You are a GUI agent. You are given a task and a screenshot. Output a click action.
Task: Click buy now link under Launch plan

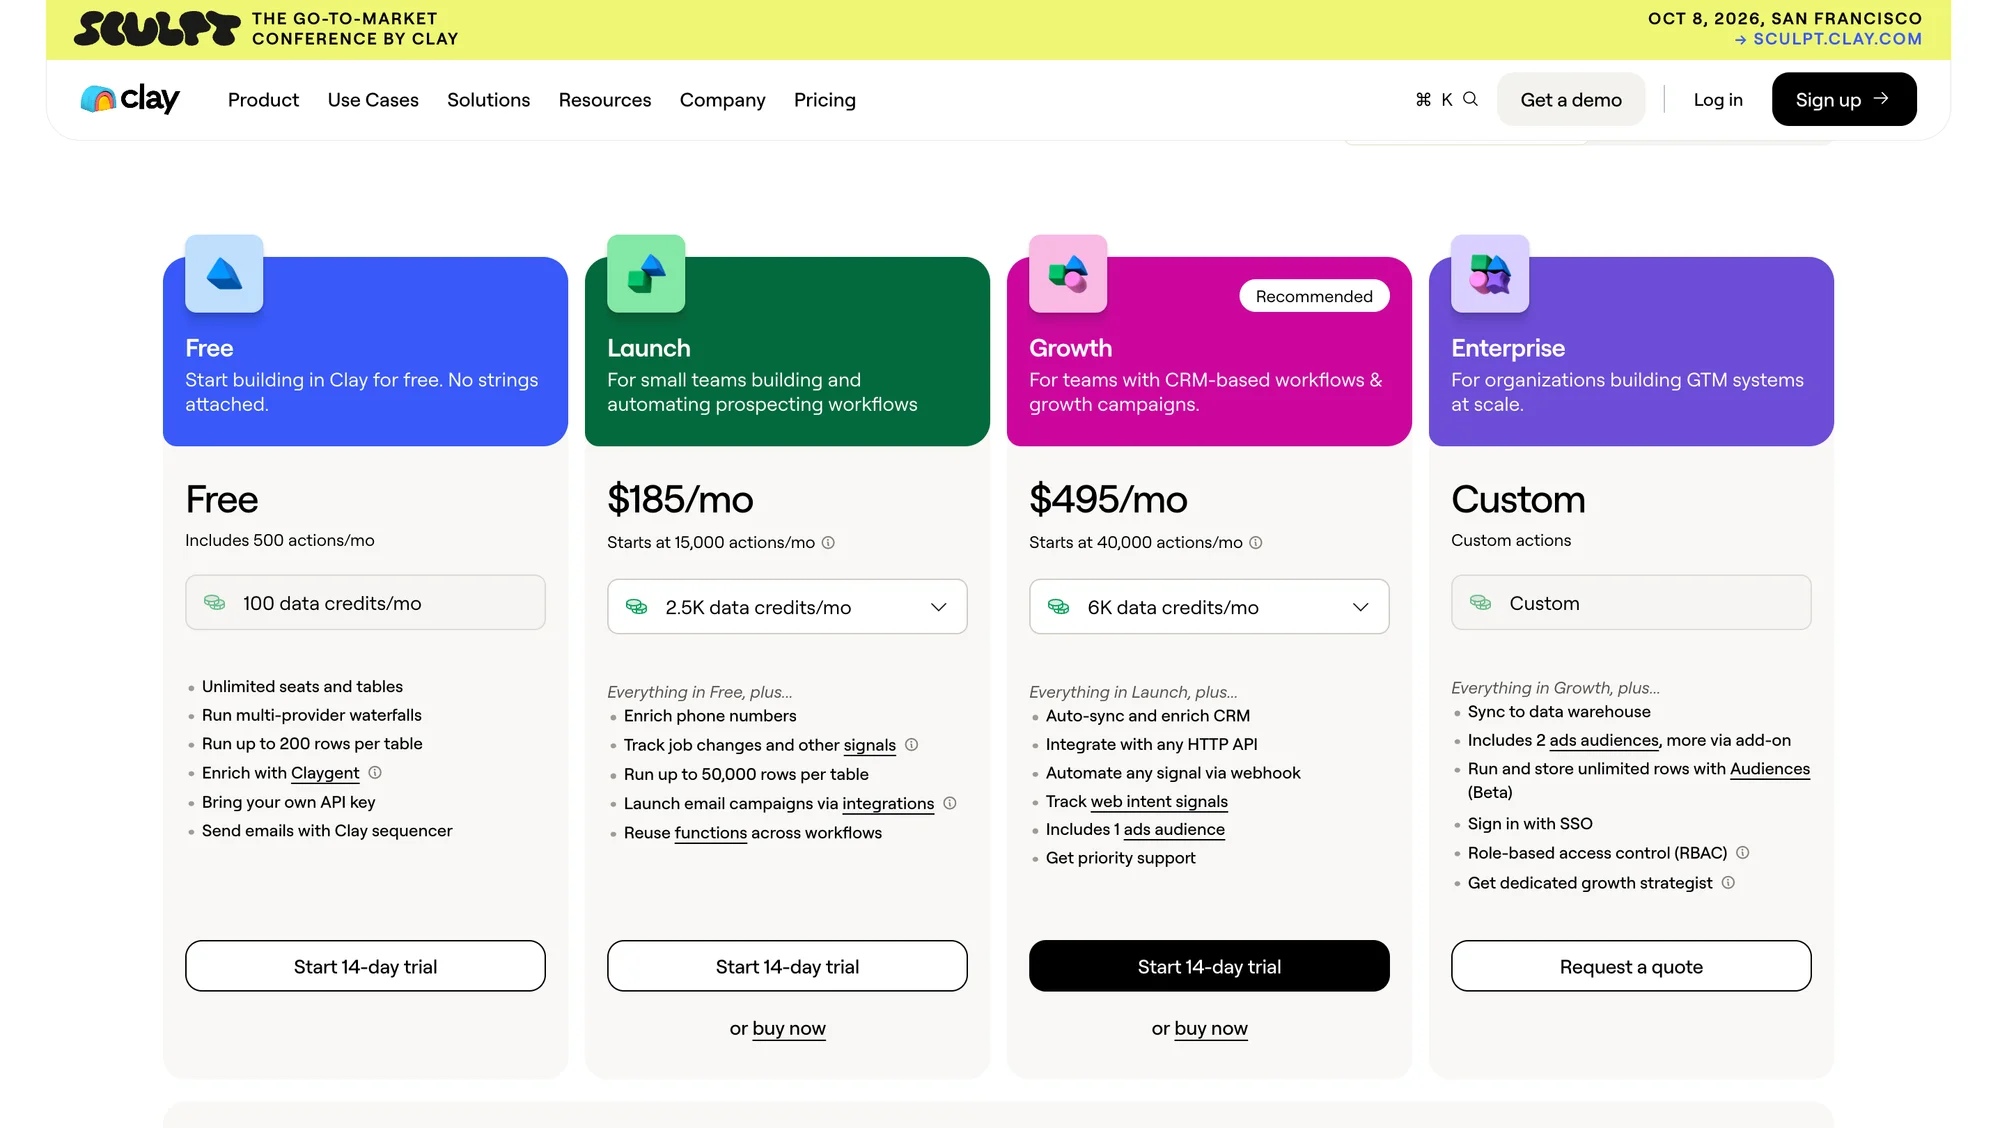click(x=789, y=1029)
